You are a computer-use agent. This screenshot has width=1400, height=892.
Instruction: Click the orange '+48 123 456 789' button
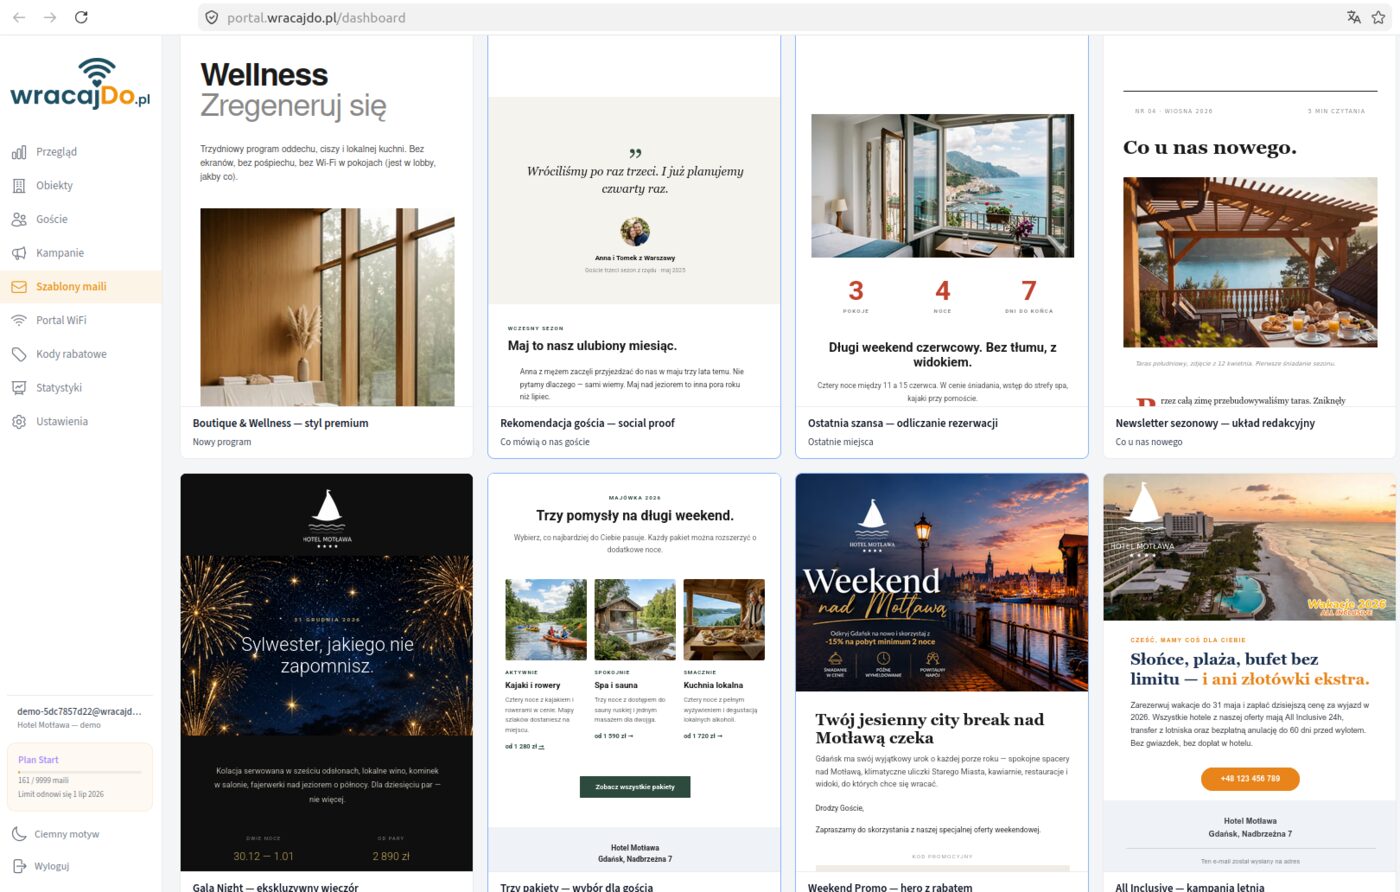(1250, 779)
